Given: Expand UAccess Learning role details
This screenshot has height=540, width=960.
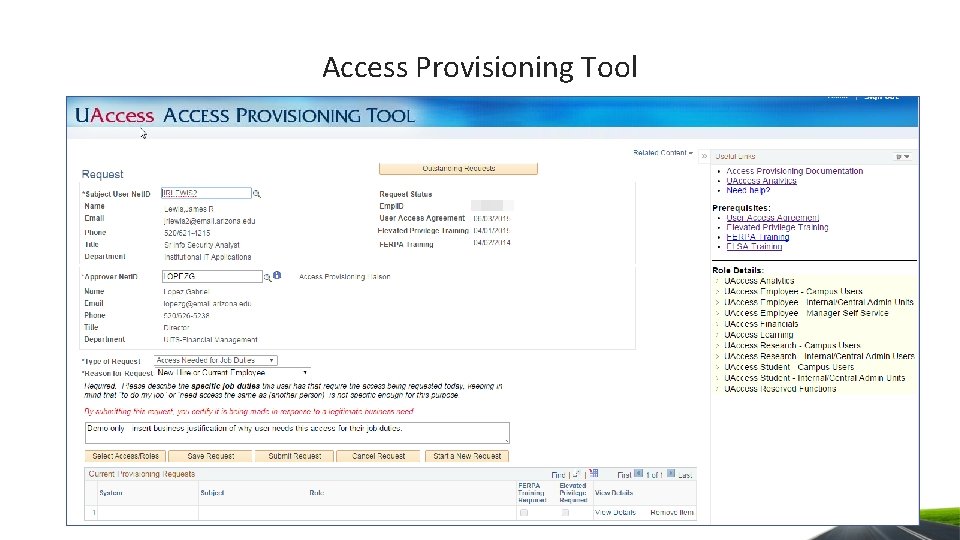Looking at the screenshot, I should [x=718, y=335].
